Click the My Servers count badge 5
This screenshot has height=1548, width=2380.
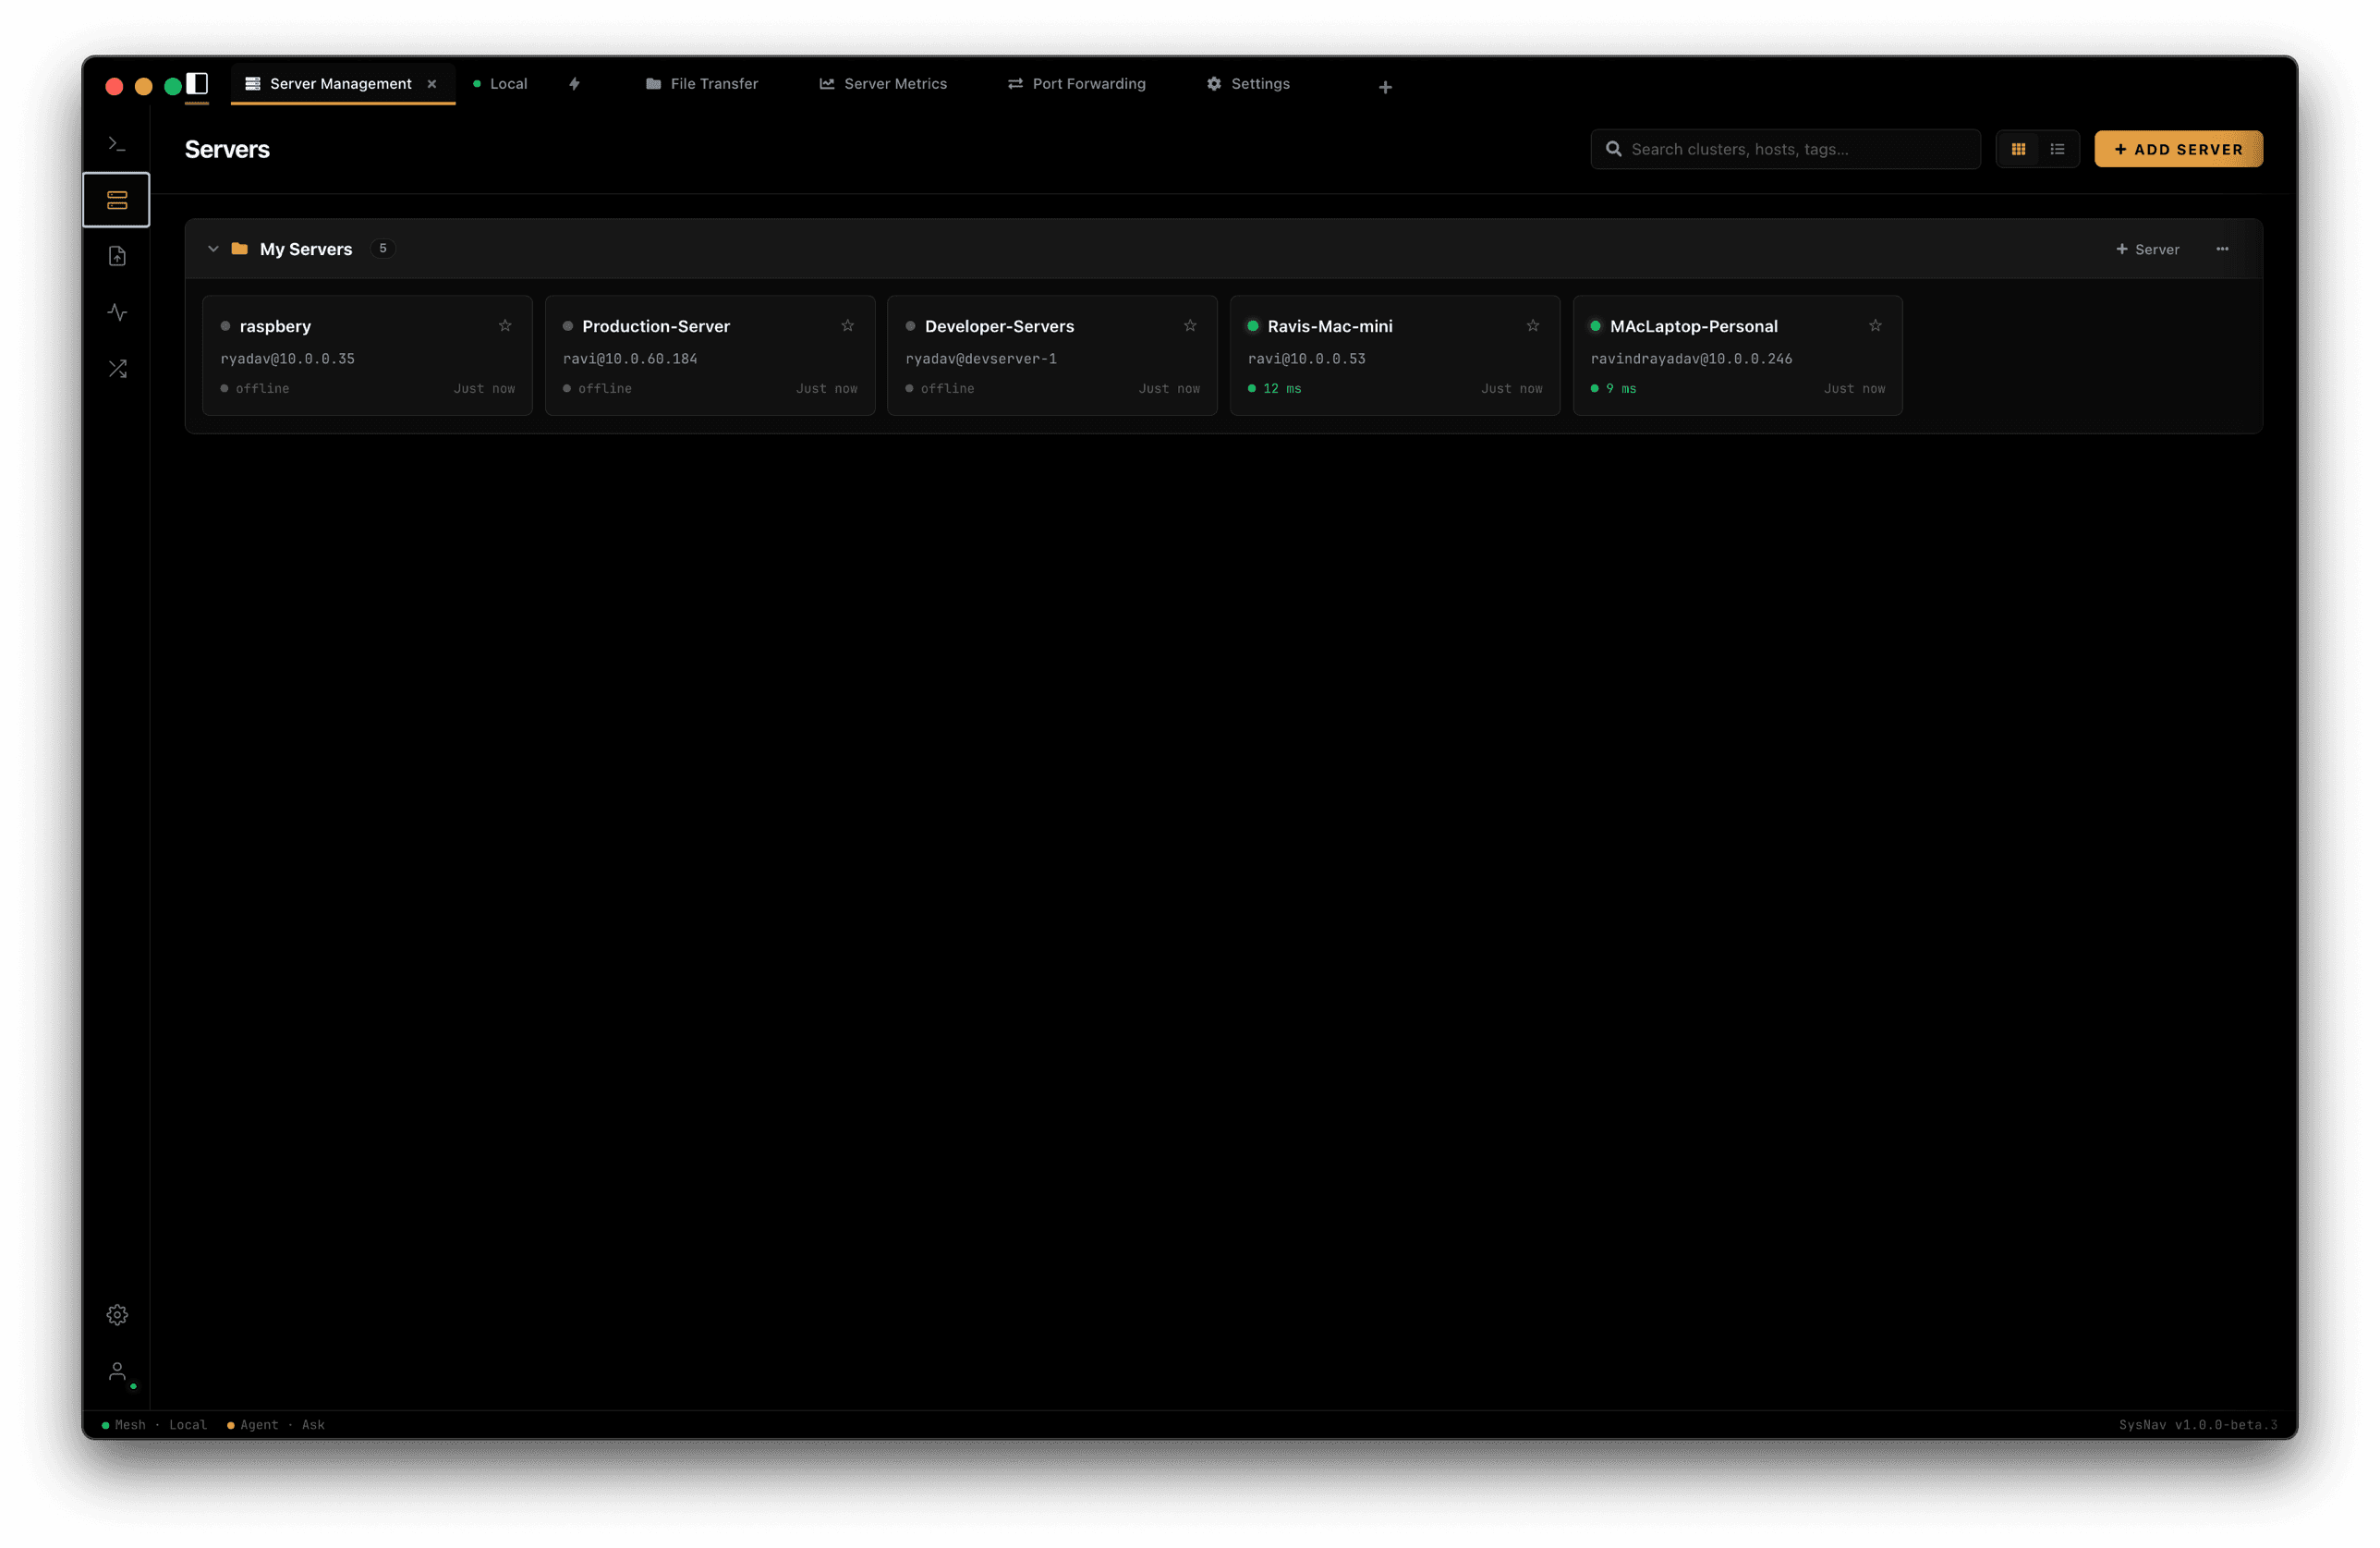(x=382, y=249)
